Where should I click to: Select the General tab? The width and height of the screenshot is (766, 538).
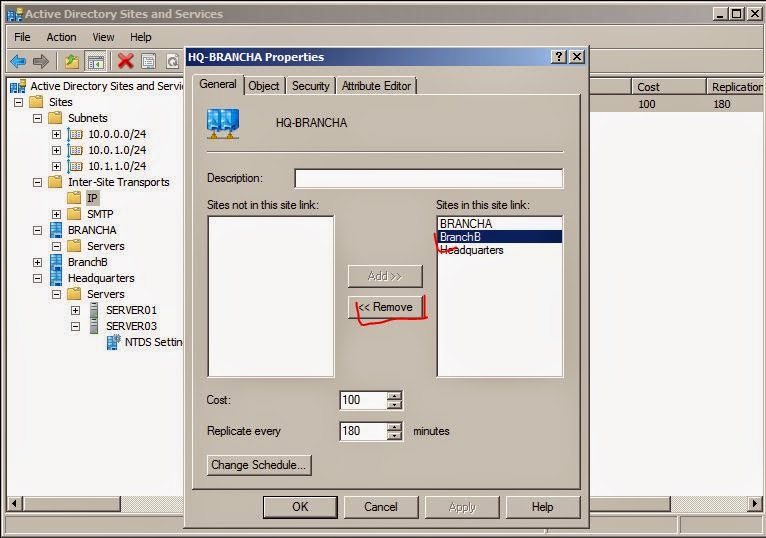point(218,85)
